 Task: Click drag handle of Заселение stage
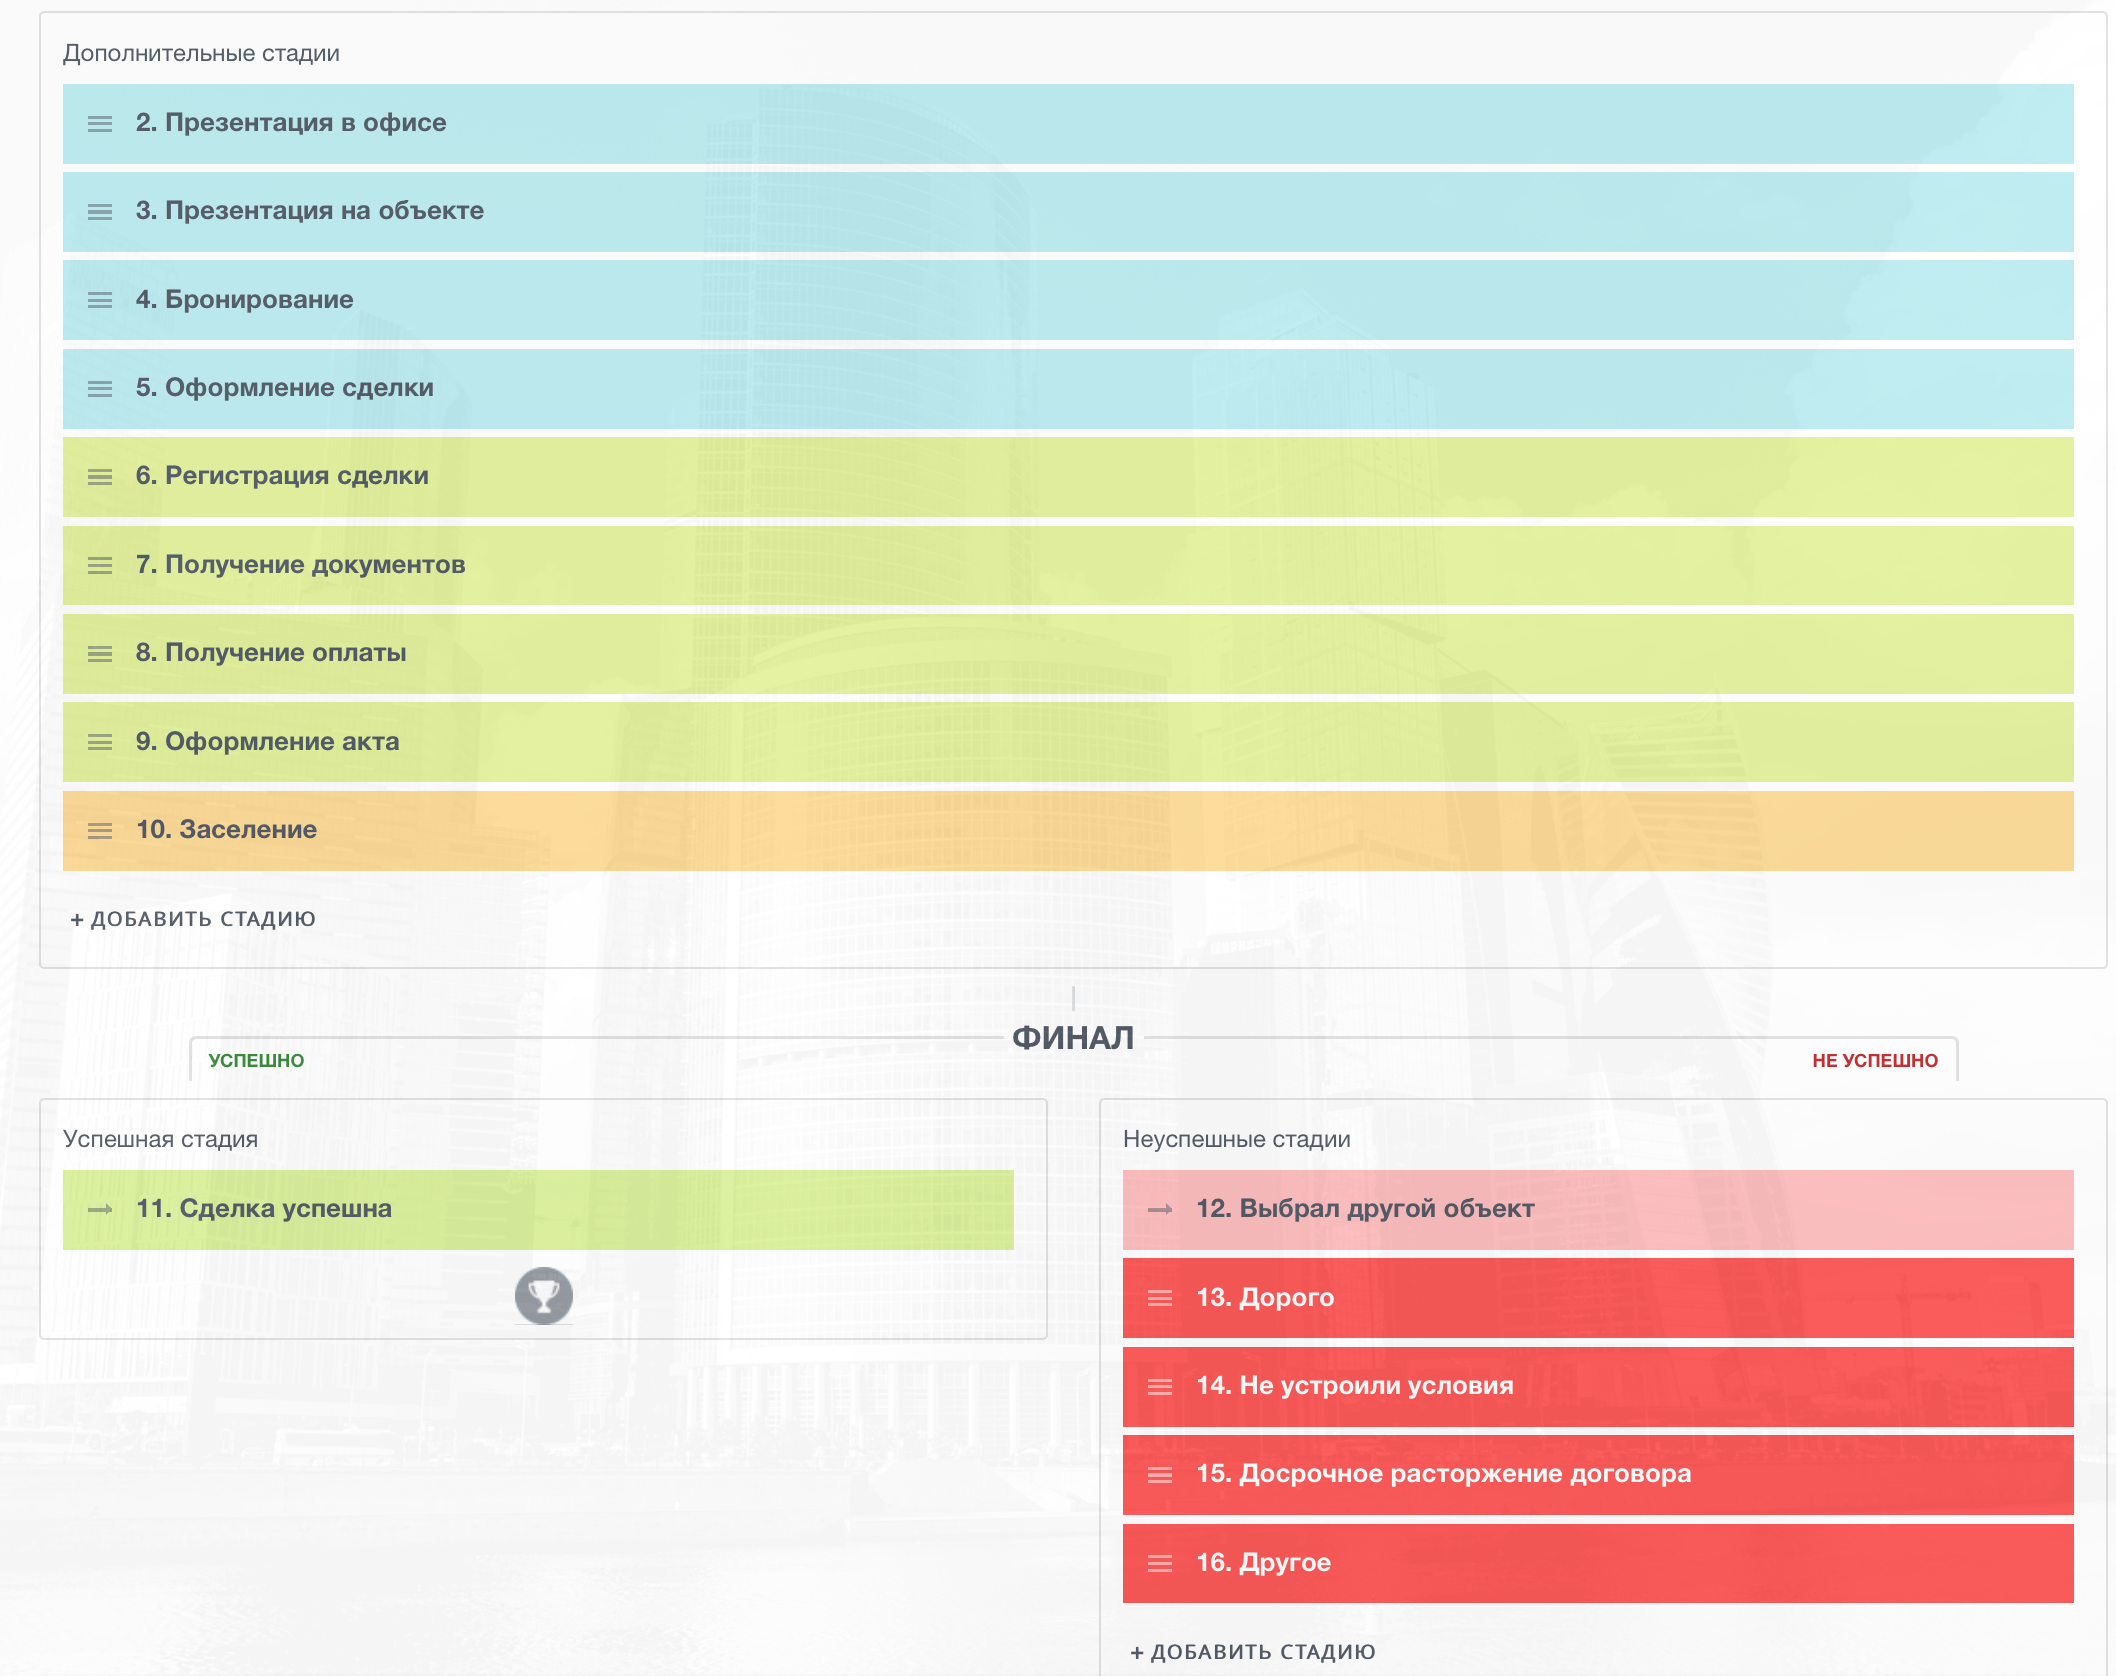click(x=100, y=831)
